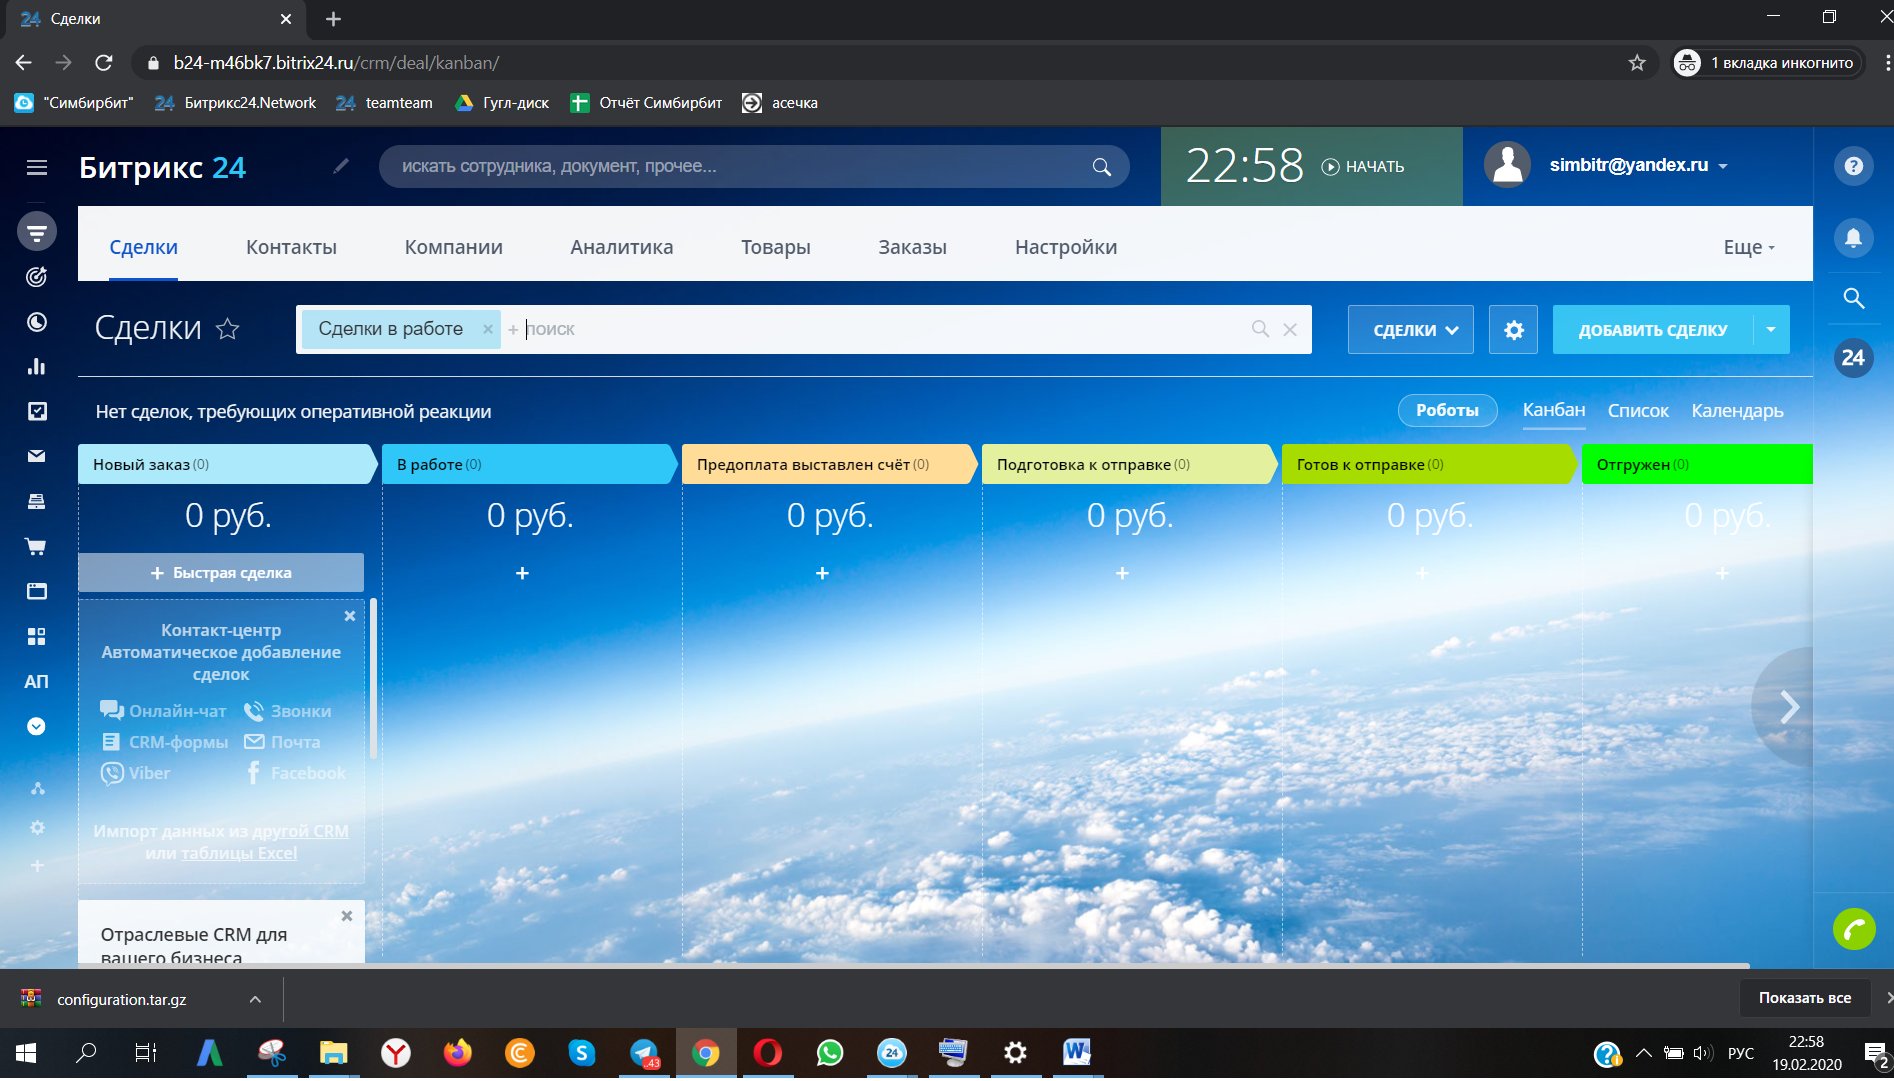
Task: Click the Viber channel link
Action: pos(135,773)
